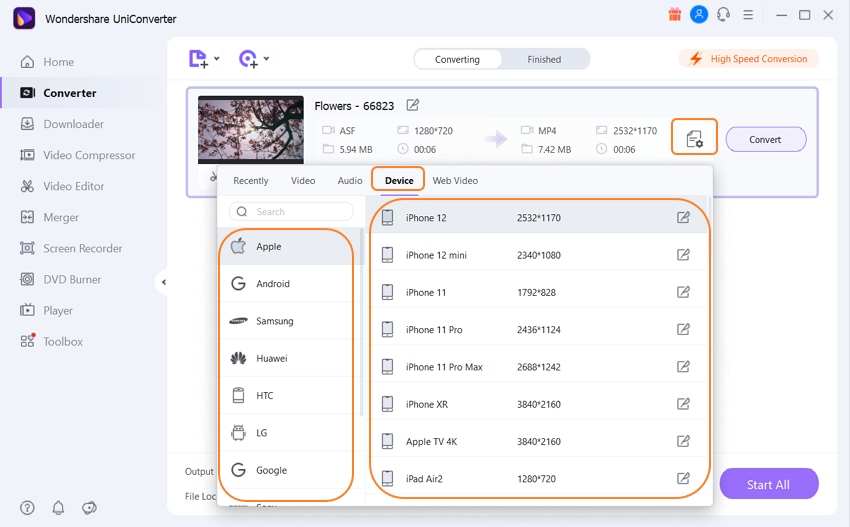Click the Add Files icon
The image size is (850, 527).
(198, 59)
